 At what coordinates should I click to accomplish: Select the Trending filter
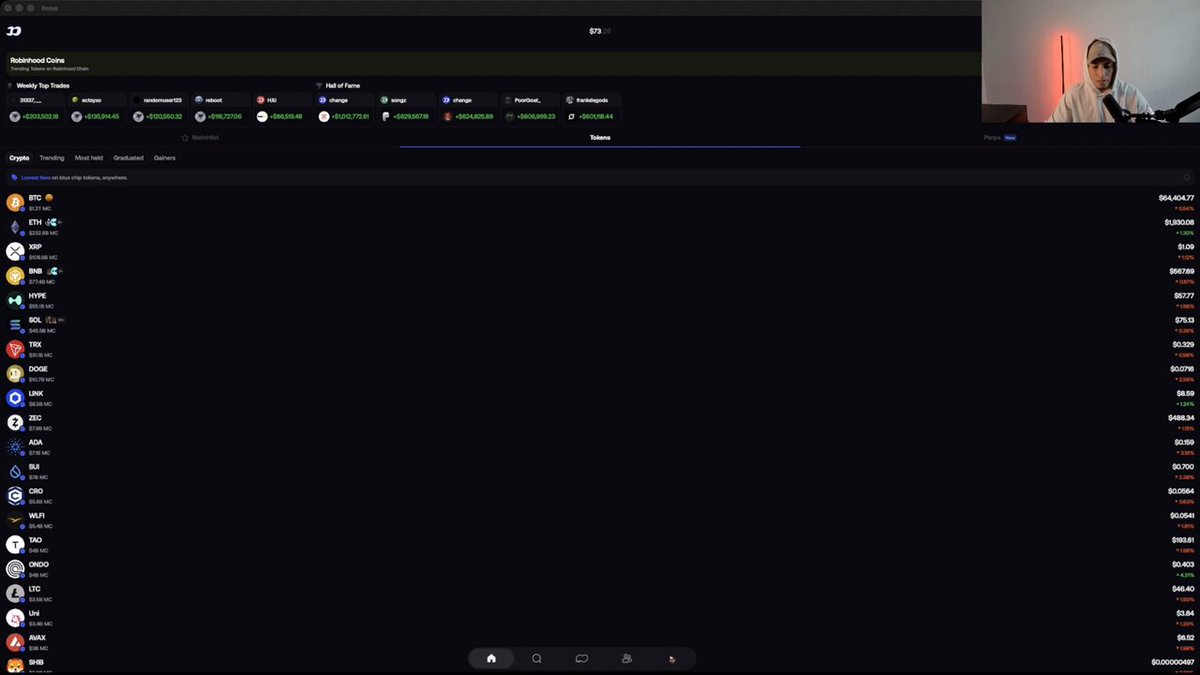pyautogui.click(x=52, y=158)
